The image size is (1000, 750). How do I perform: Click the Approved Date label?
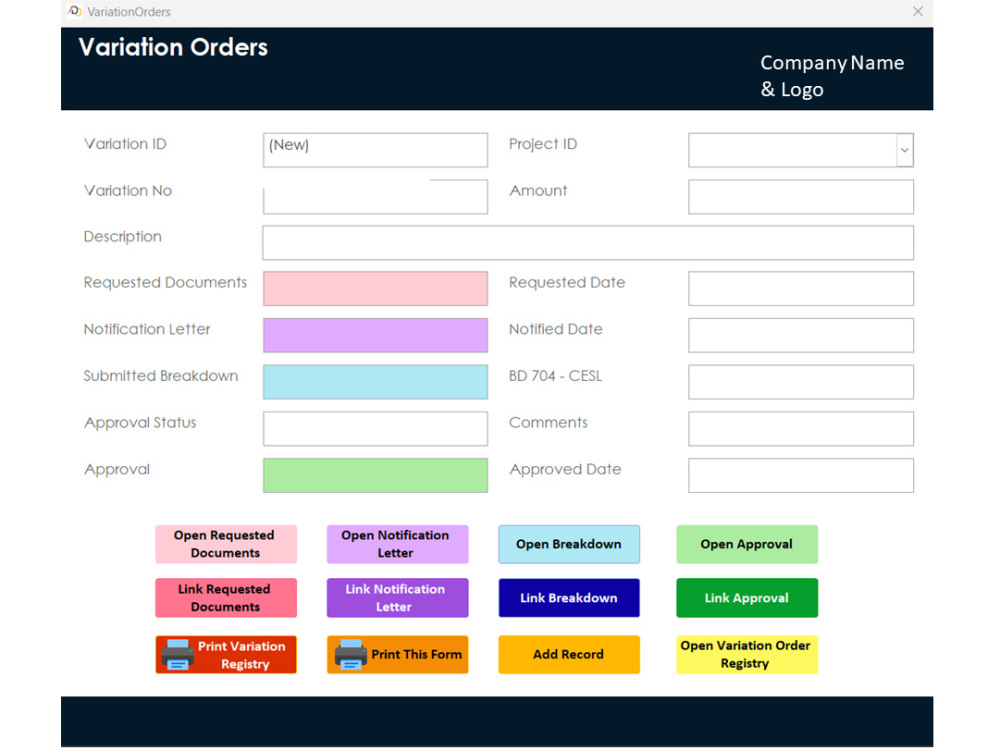point(565,469)
